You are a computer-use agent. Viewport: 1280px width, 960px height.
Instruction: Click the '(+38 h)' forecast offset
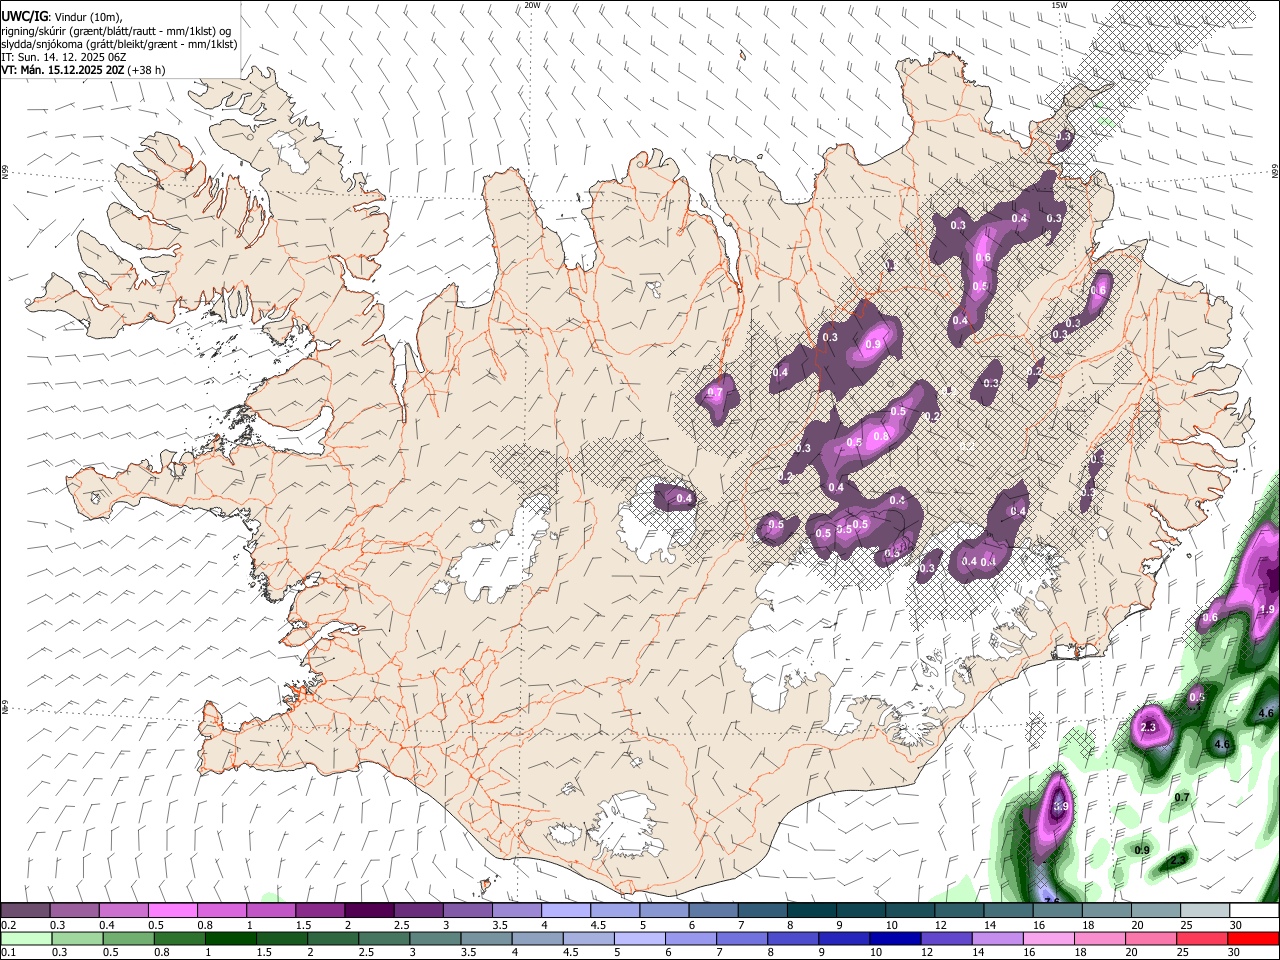146,70
